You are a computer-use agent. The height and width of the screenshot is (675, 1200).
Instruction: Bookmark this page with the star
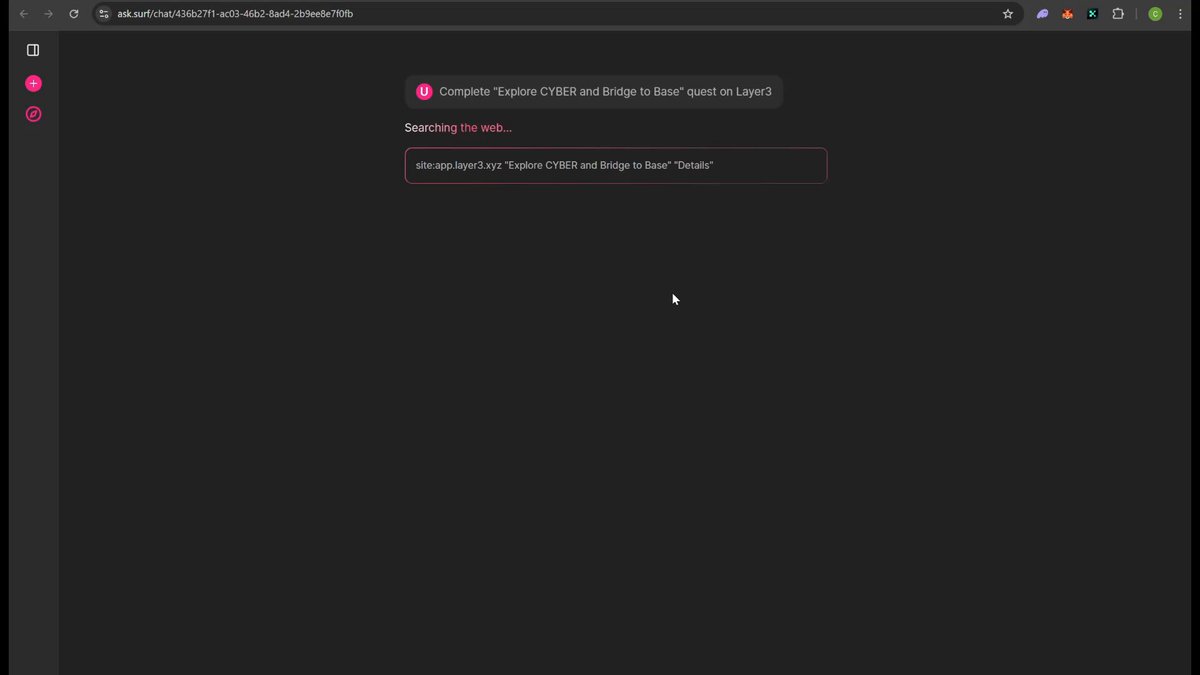1008,14
